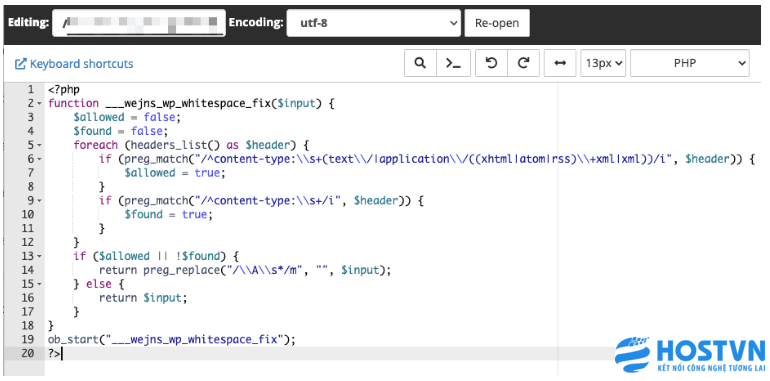Open the go-to-line terminal icon
This screenshot has width=770, height=381.
tap(453, 63)
